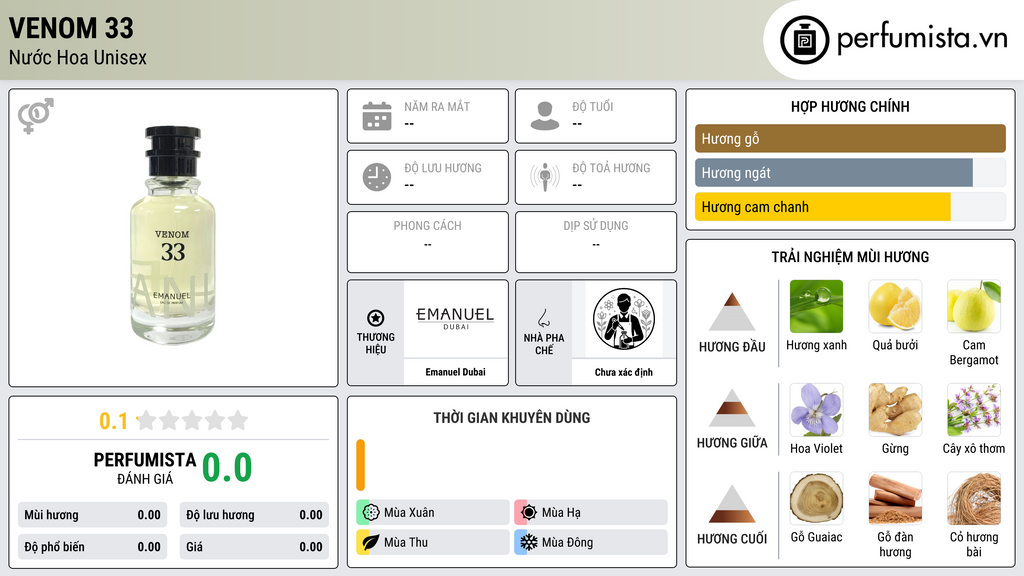Click the Độ tuổi label
The height and width of the screenshot is (576, 1024).
593,106
